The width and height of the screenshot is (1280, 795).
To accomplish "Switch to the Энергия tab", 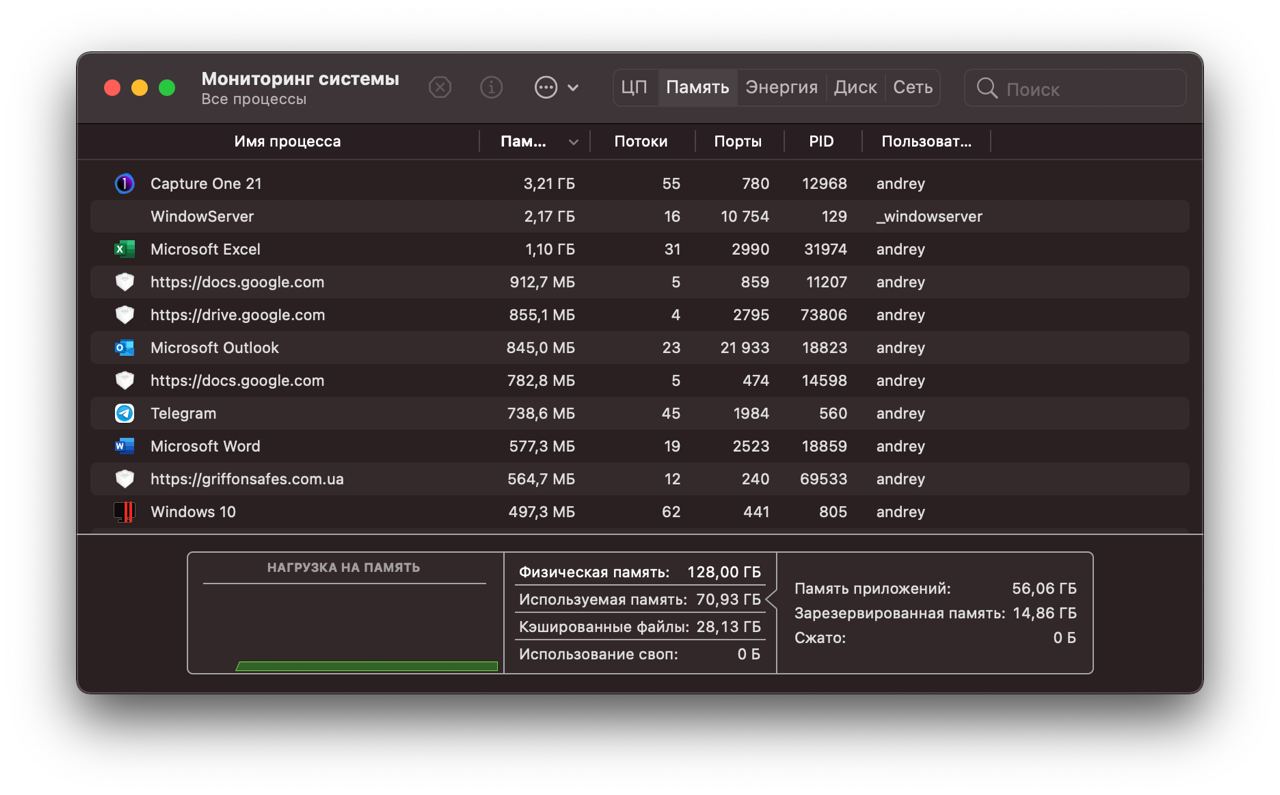I will click(x=781, y=88).
